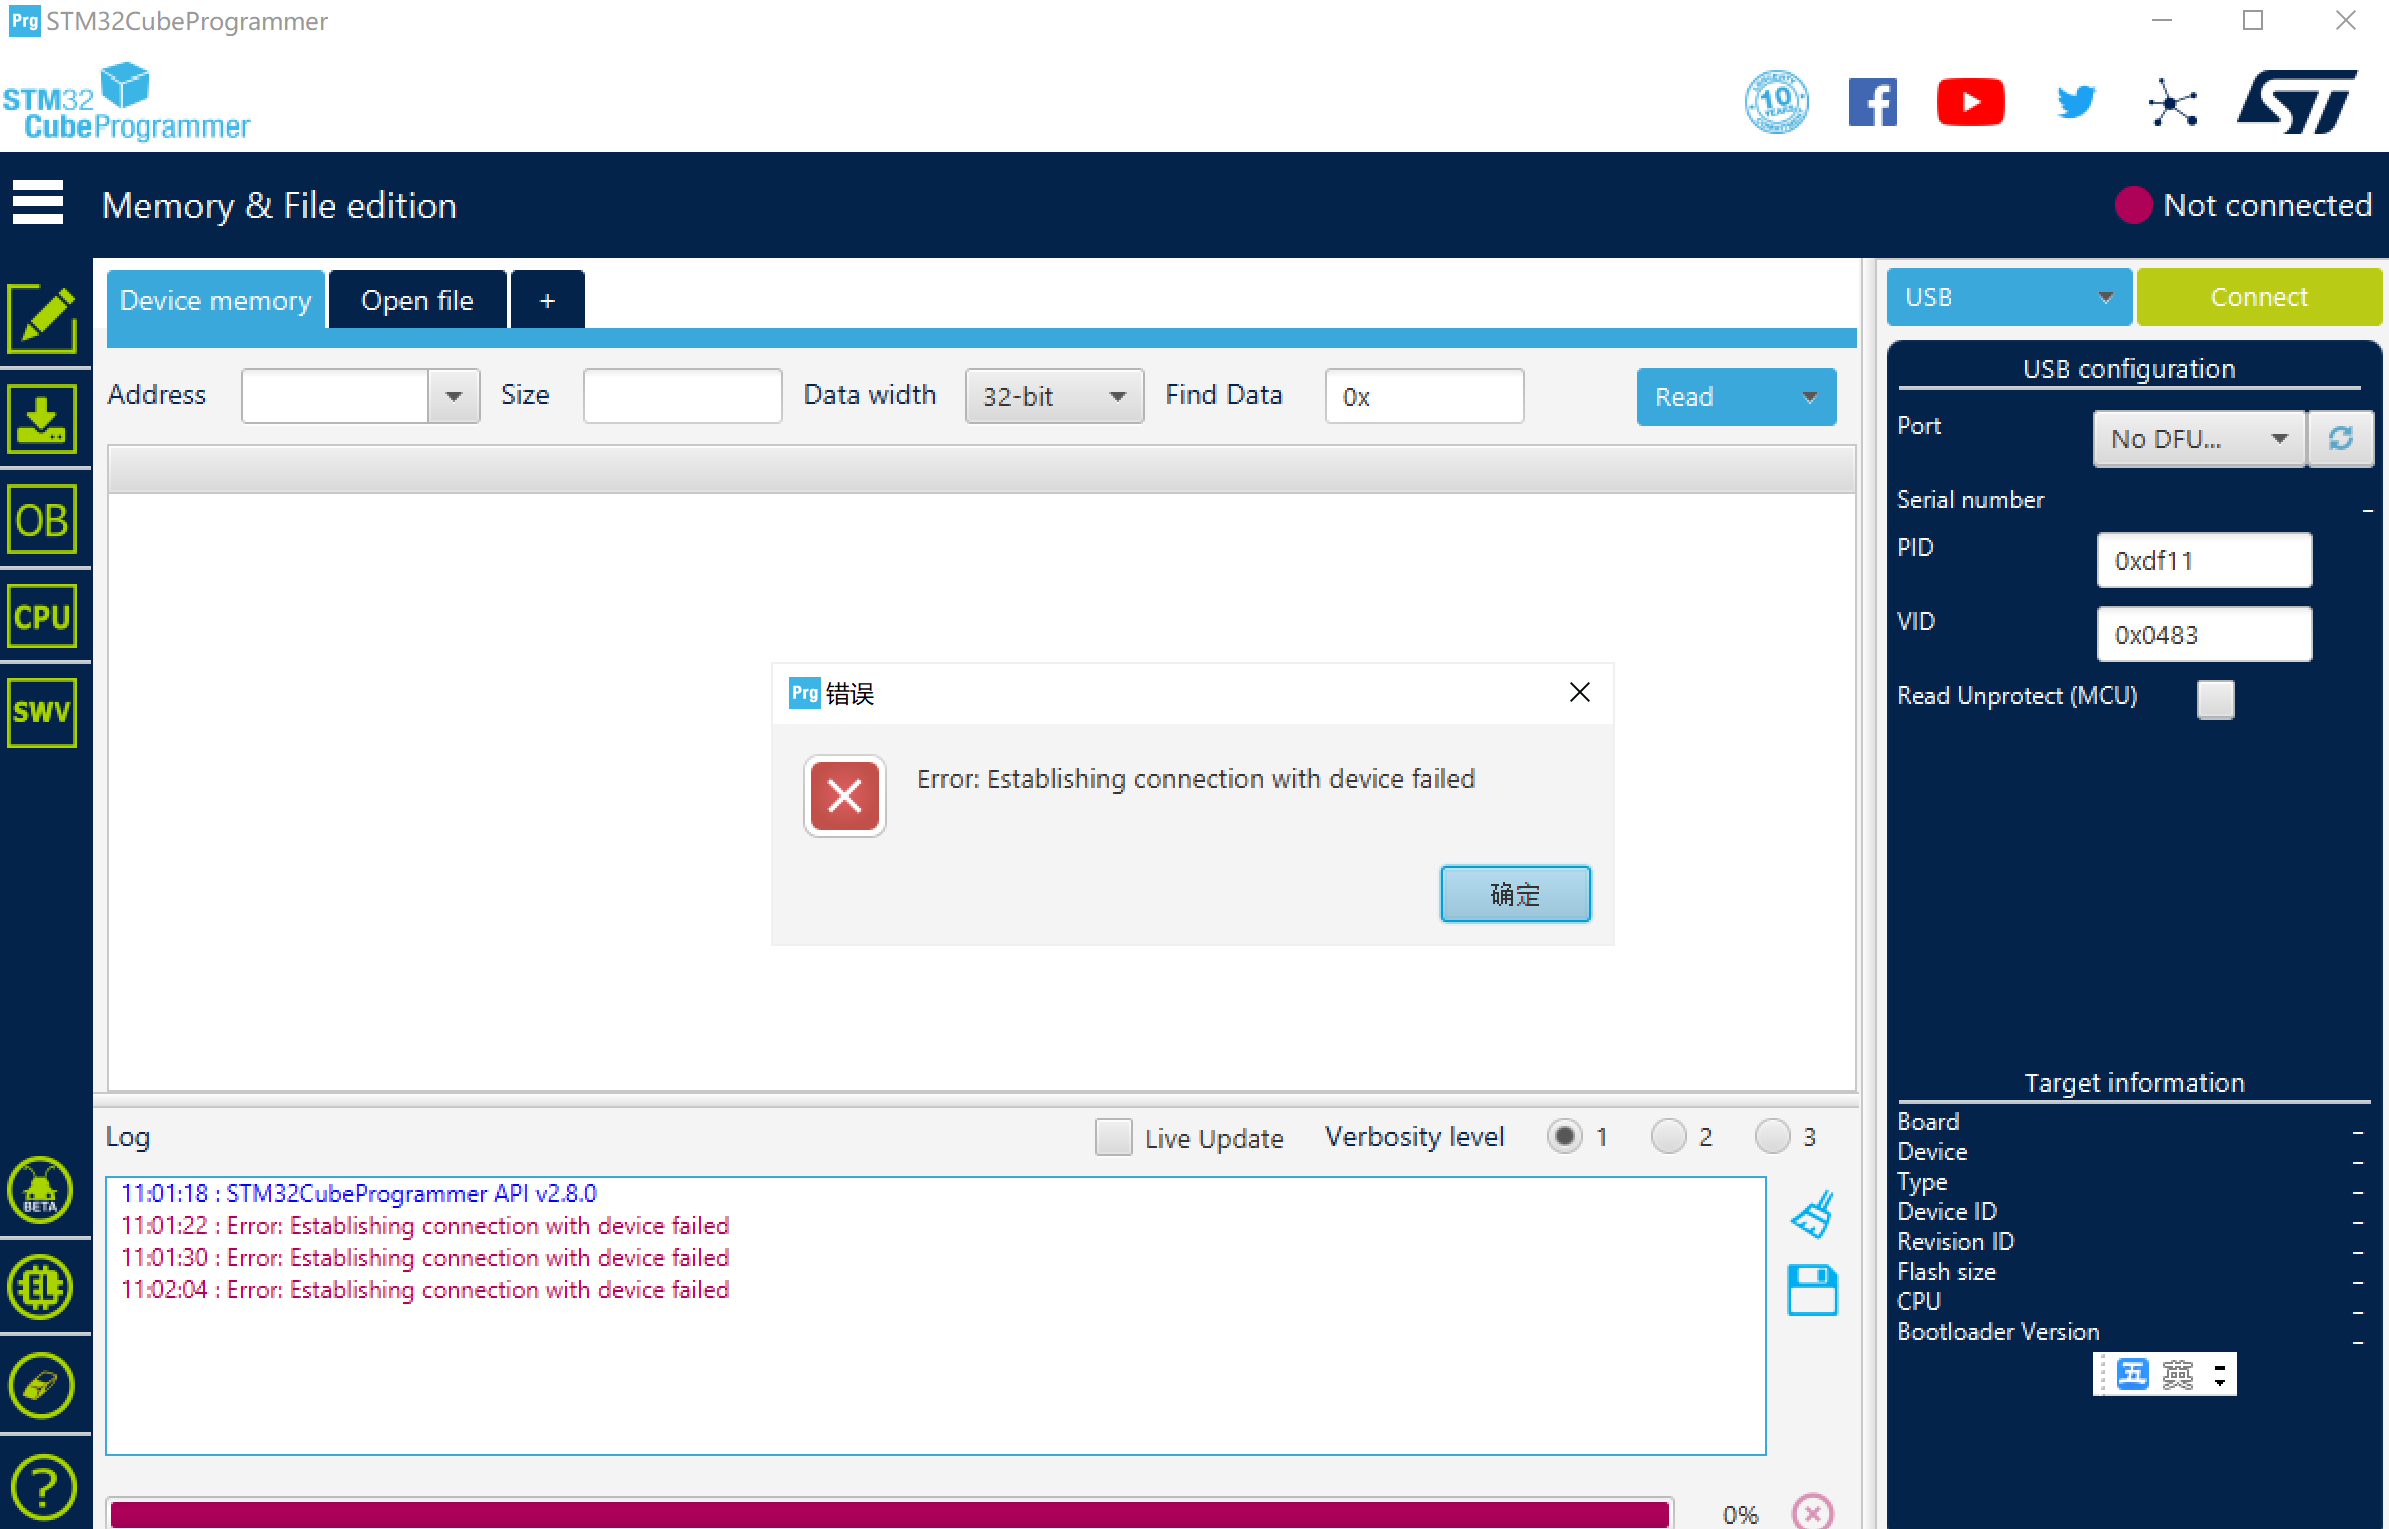Open the Twitter link icon
Image resolution: width=2389 pixels, height=1529 pixels.
[2076, 102]
